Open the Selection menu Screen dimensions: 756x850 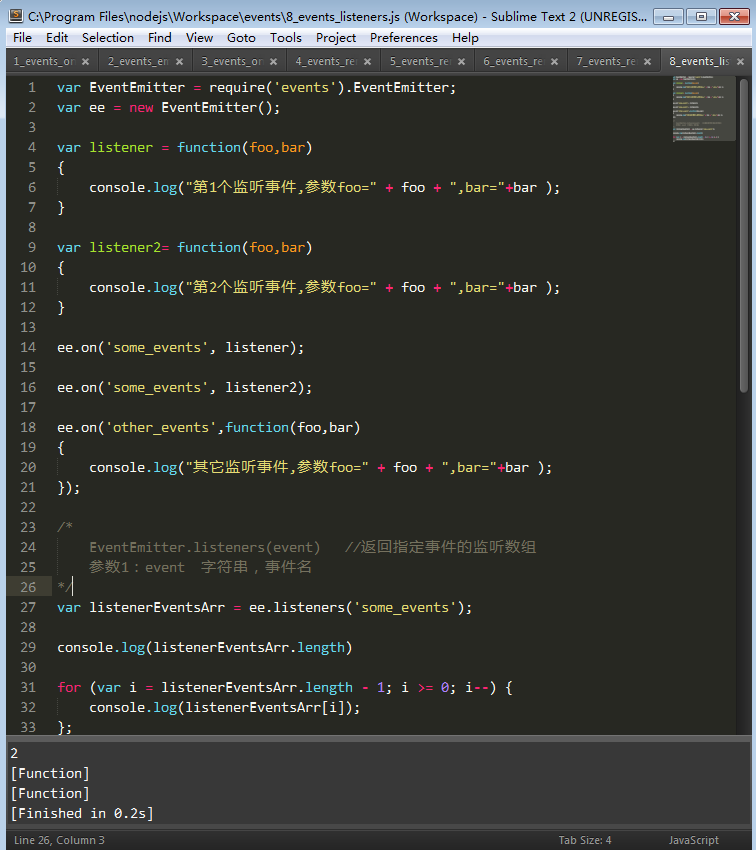pyautogui.click(x=108, y=38)
